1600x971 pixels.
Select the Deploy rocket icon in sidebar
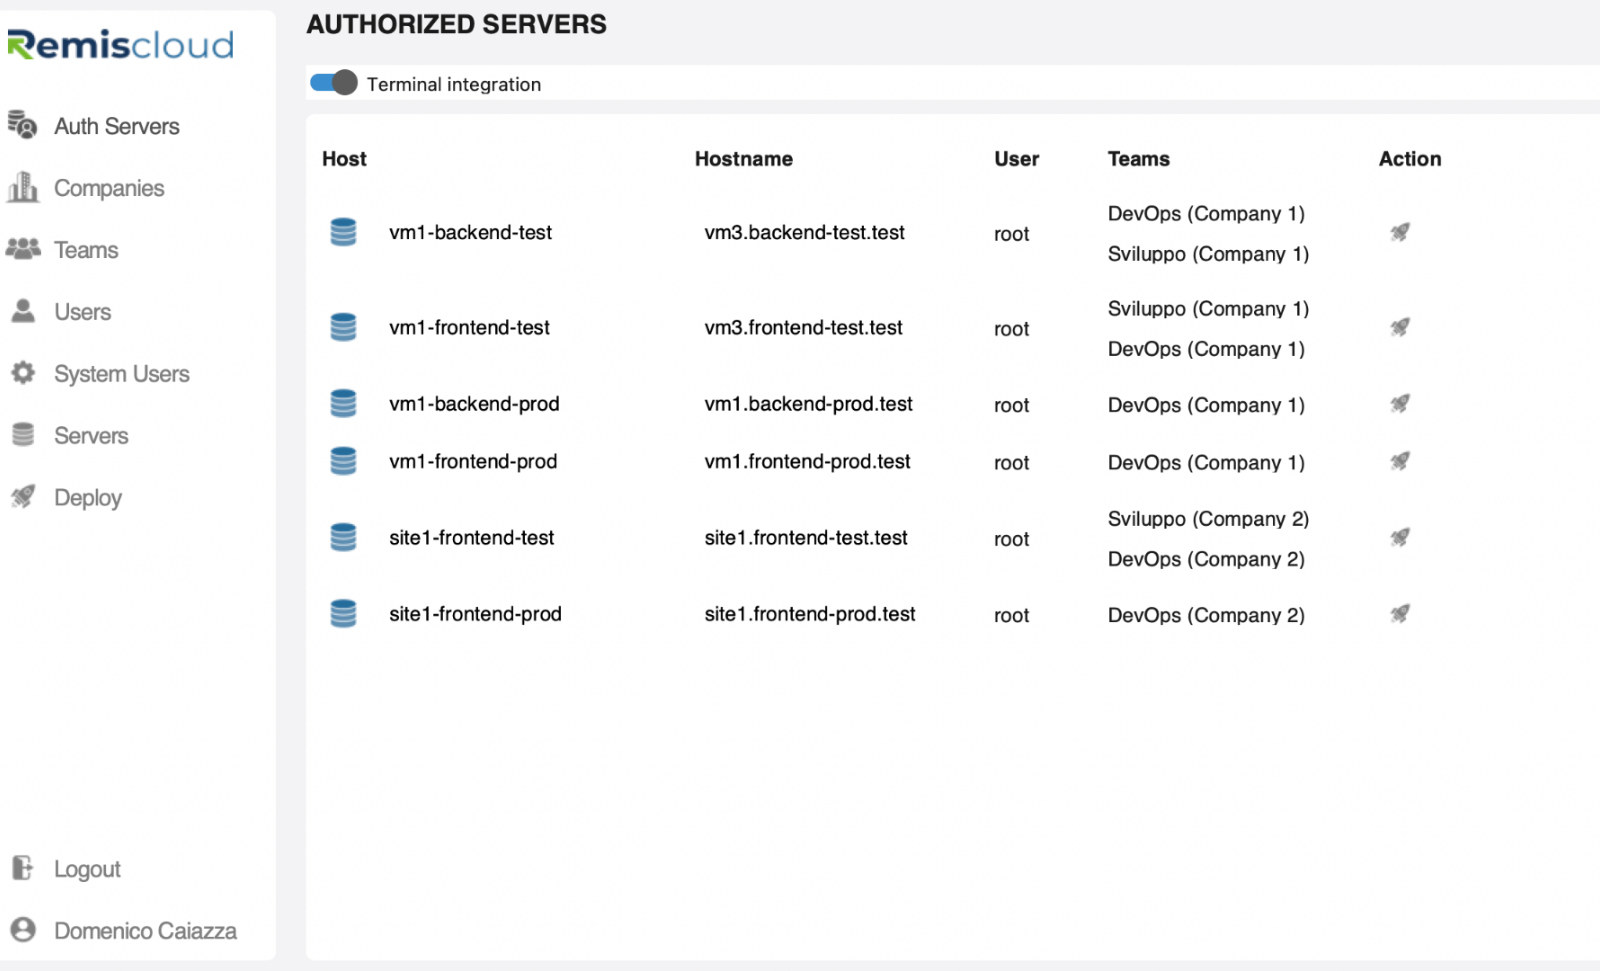24,497
